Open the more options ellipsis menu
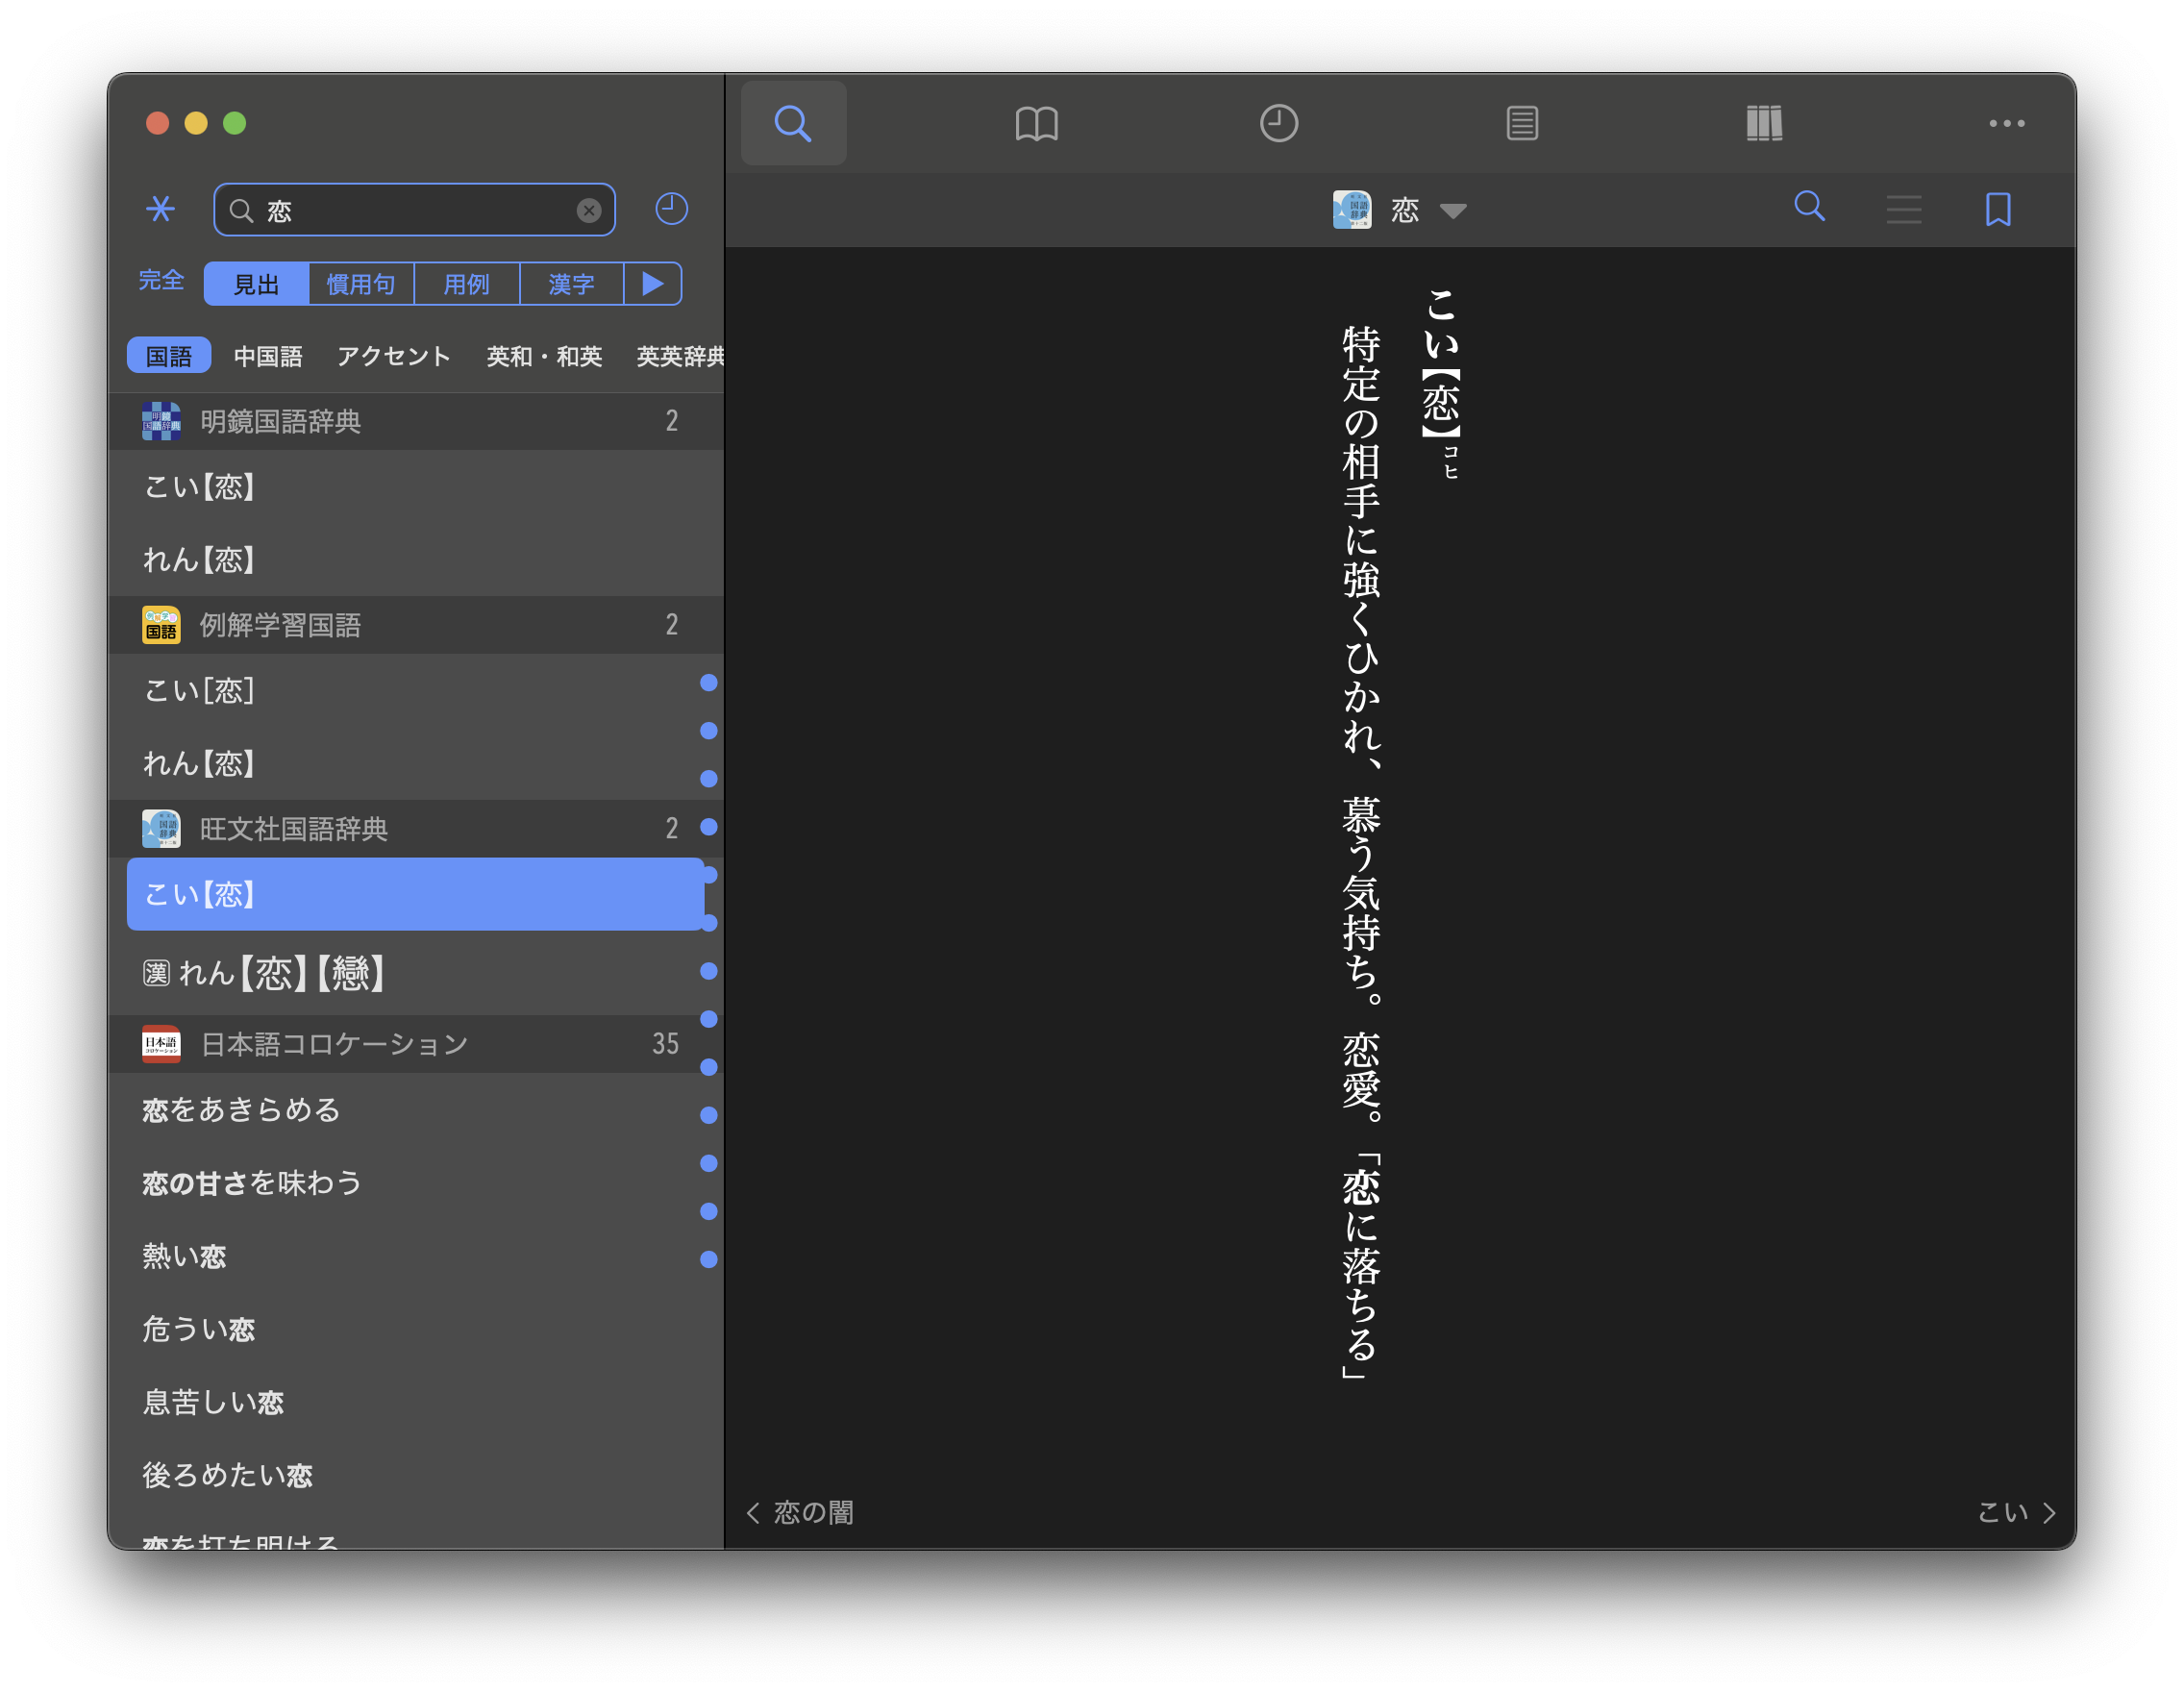This screenshot has width=2184, height=1692. 2006,123
